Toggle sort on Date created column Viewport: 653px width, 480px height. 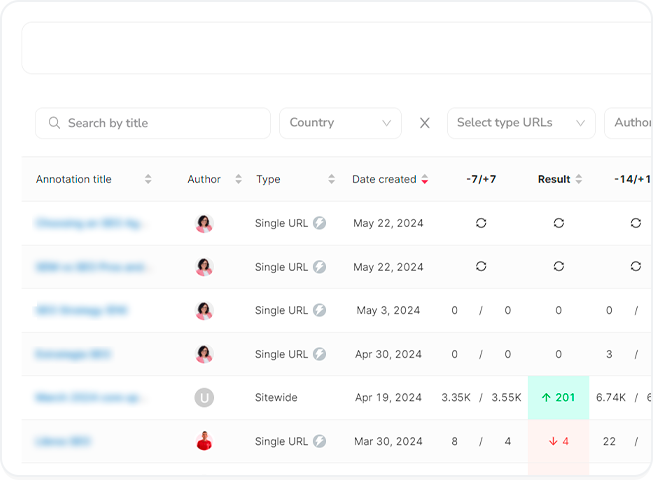[x=424, y=180]
